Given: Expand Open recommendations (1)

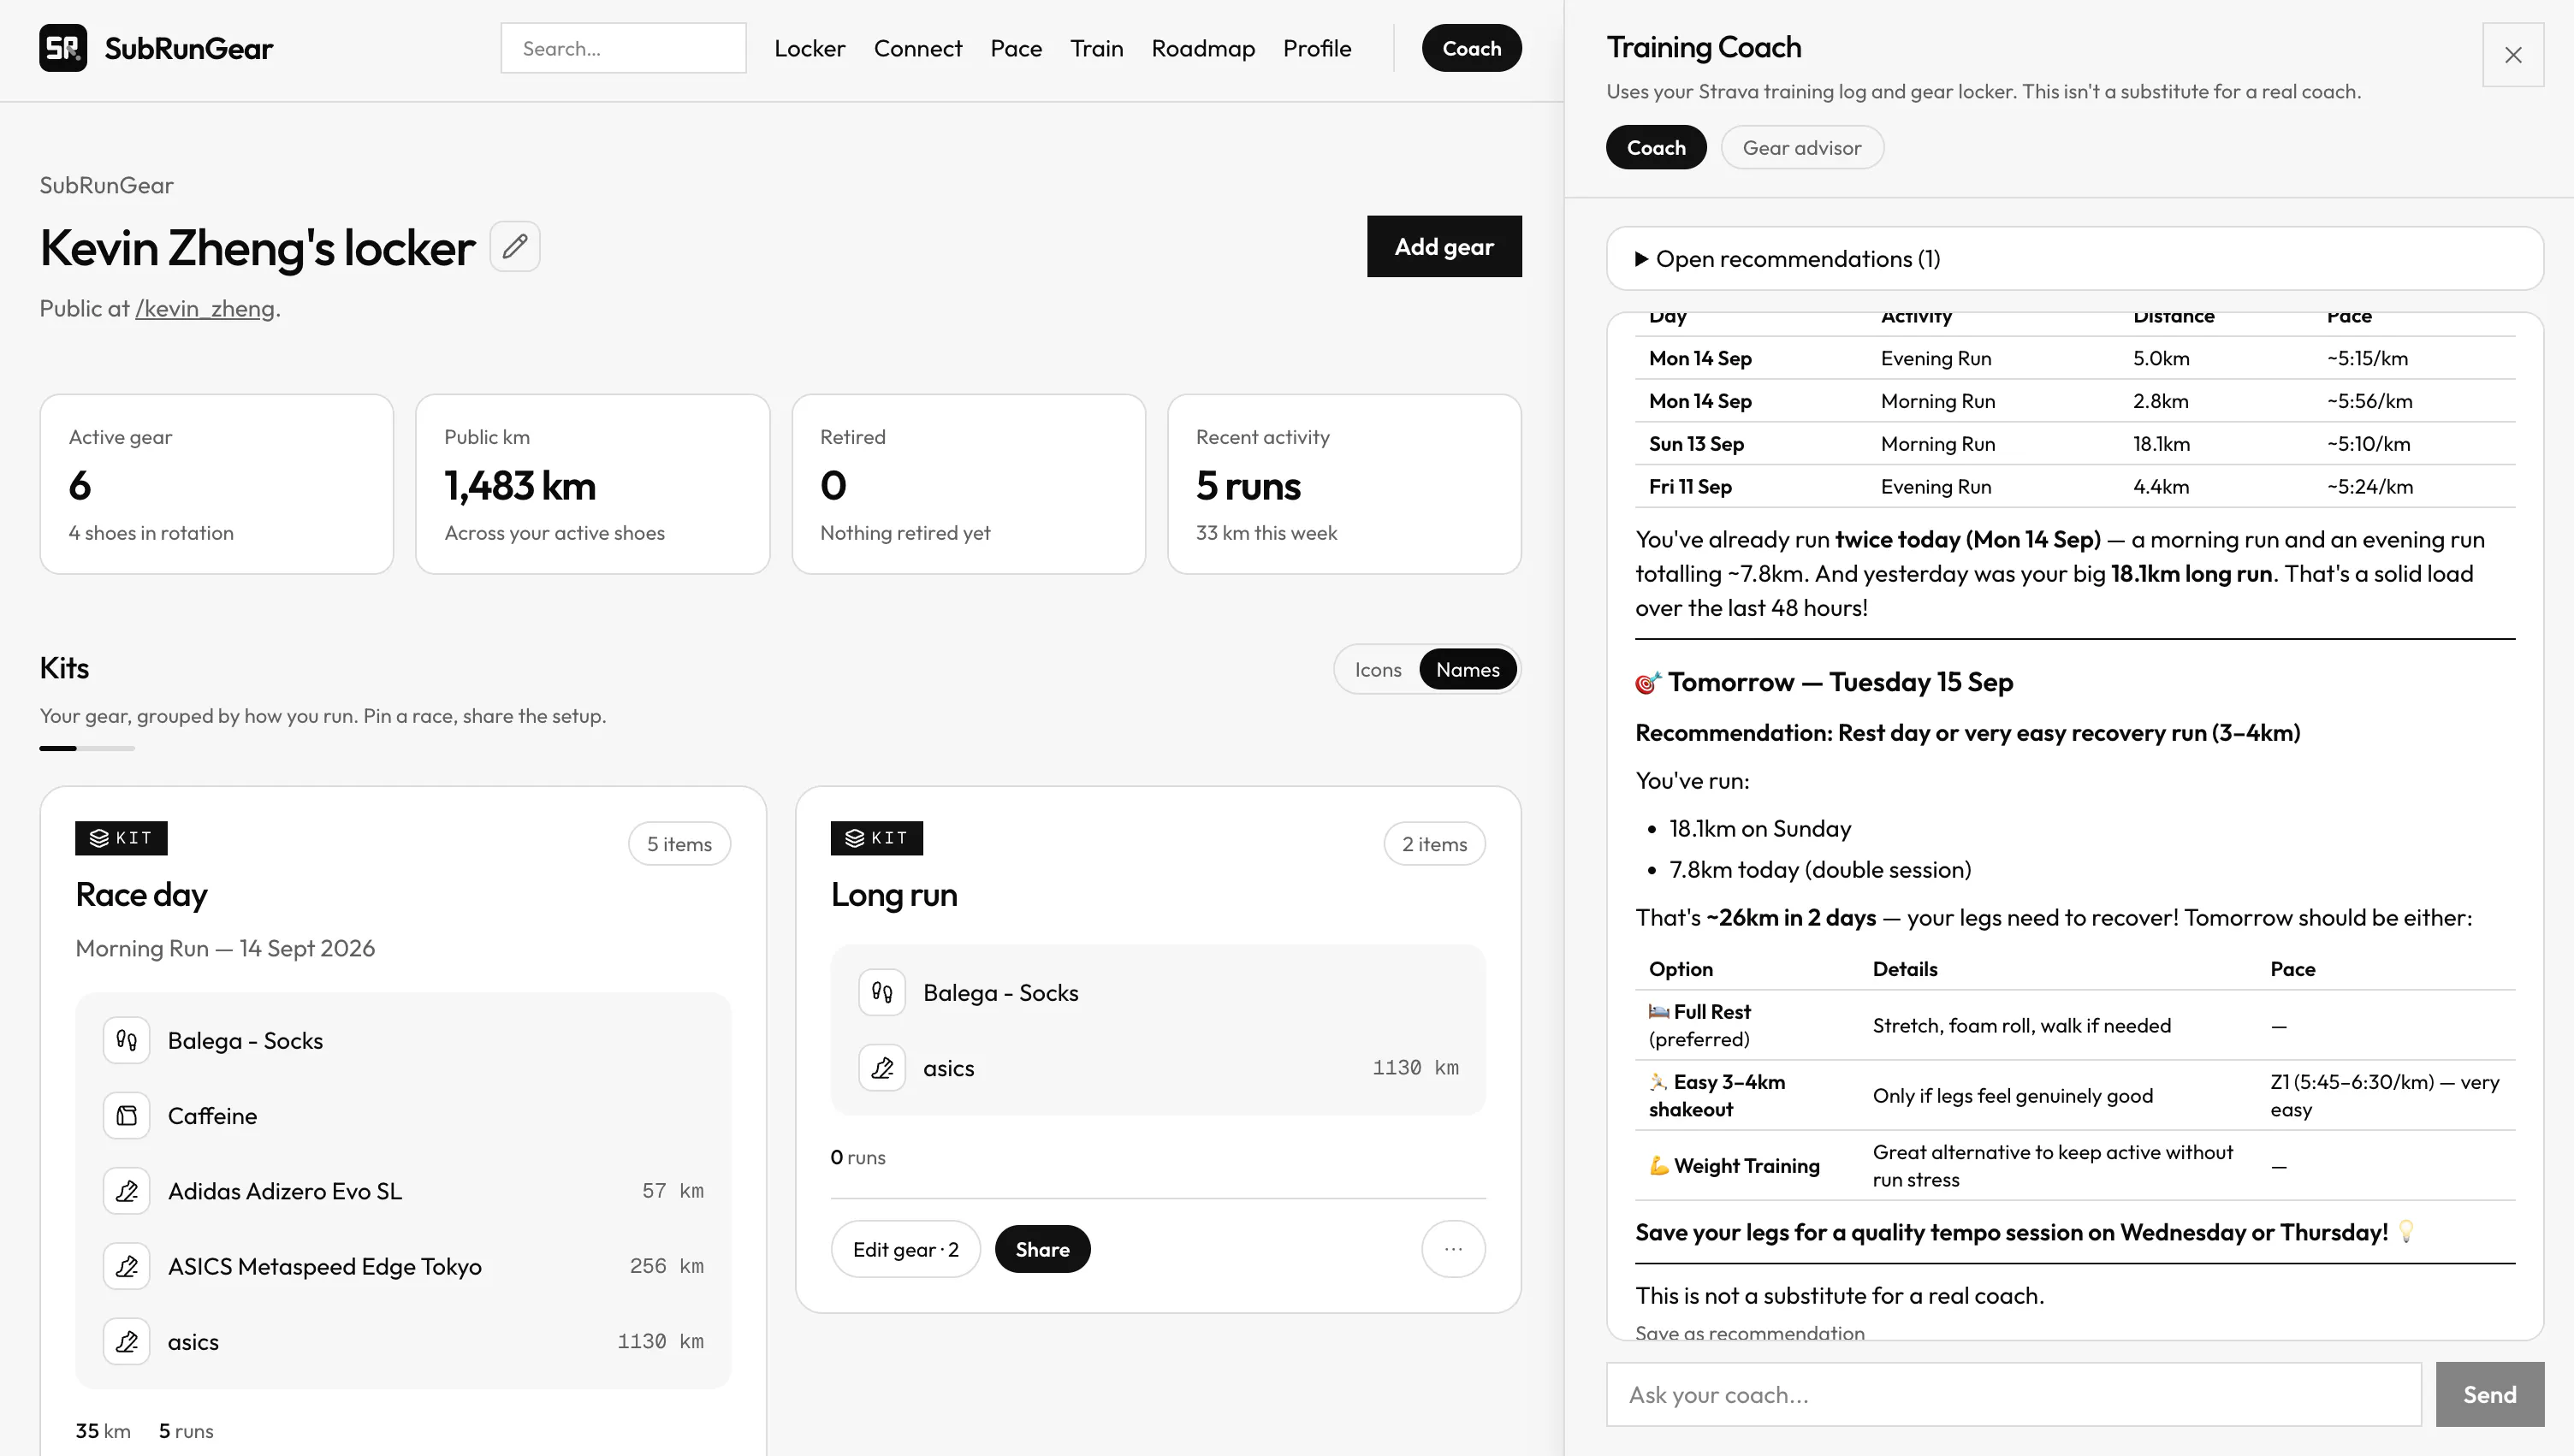Looking at the screenshot, I should click(x=2074, y=258).
